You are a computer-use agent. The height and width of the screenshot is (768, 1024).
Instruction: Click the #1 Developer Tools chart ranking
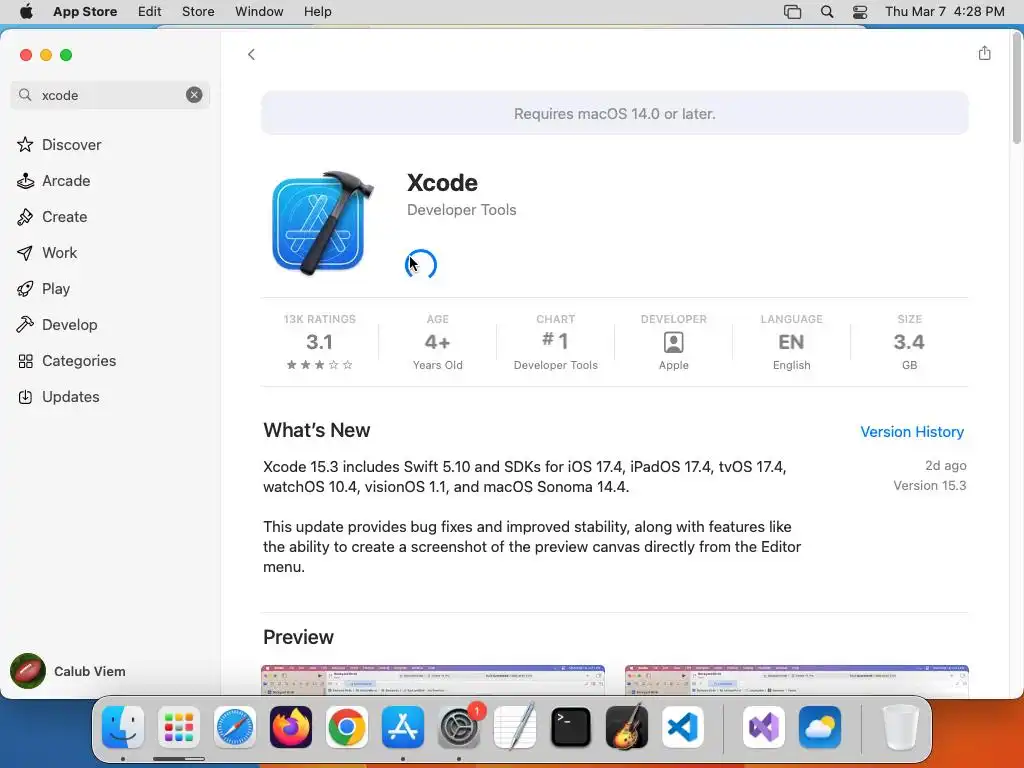(556, 342)
